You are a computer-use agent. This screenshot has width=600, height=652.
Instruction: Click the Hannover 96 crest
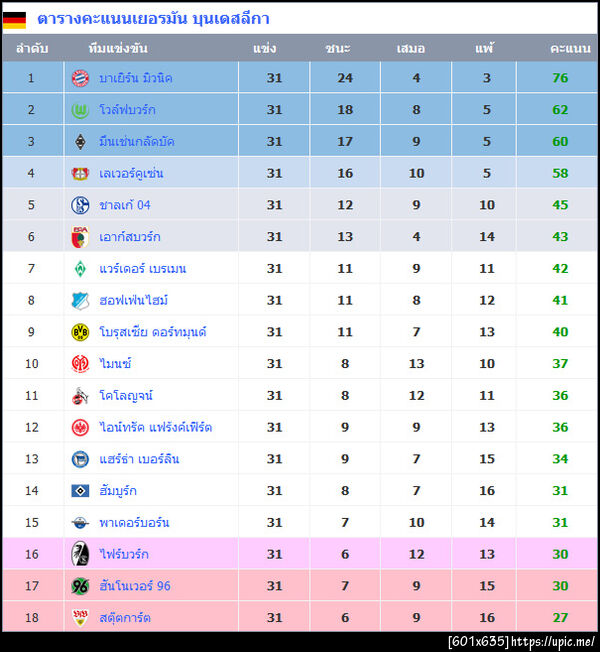(80, 586)
